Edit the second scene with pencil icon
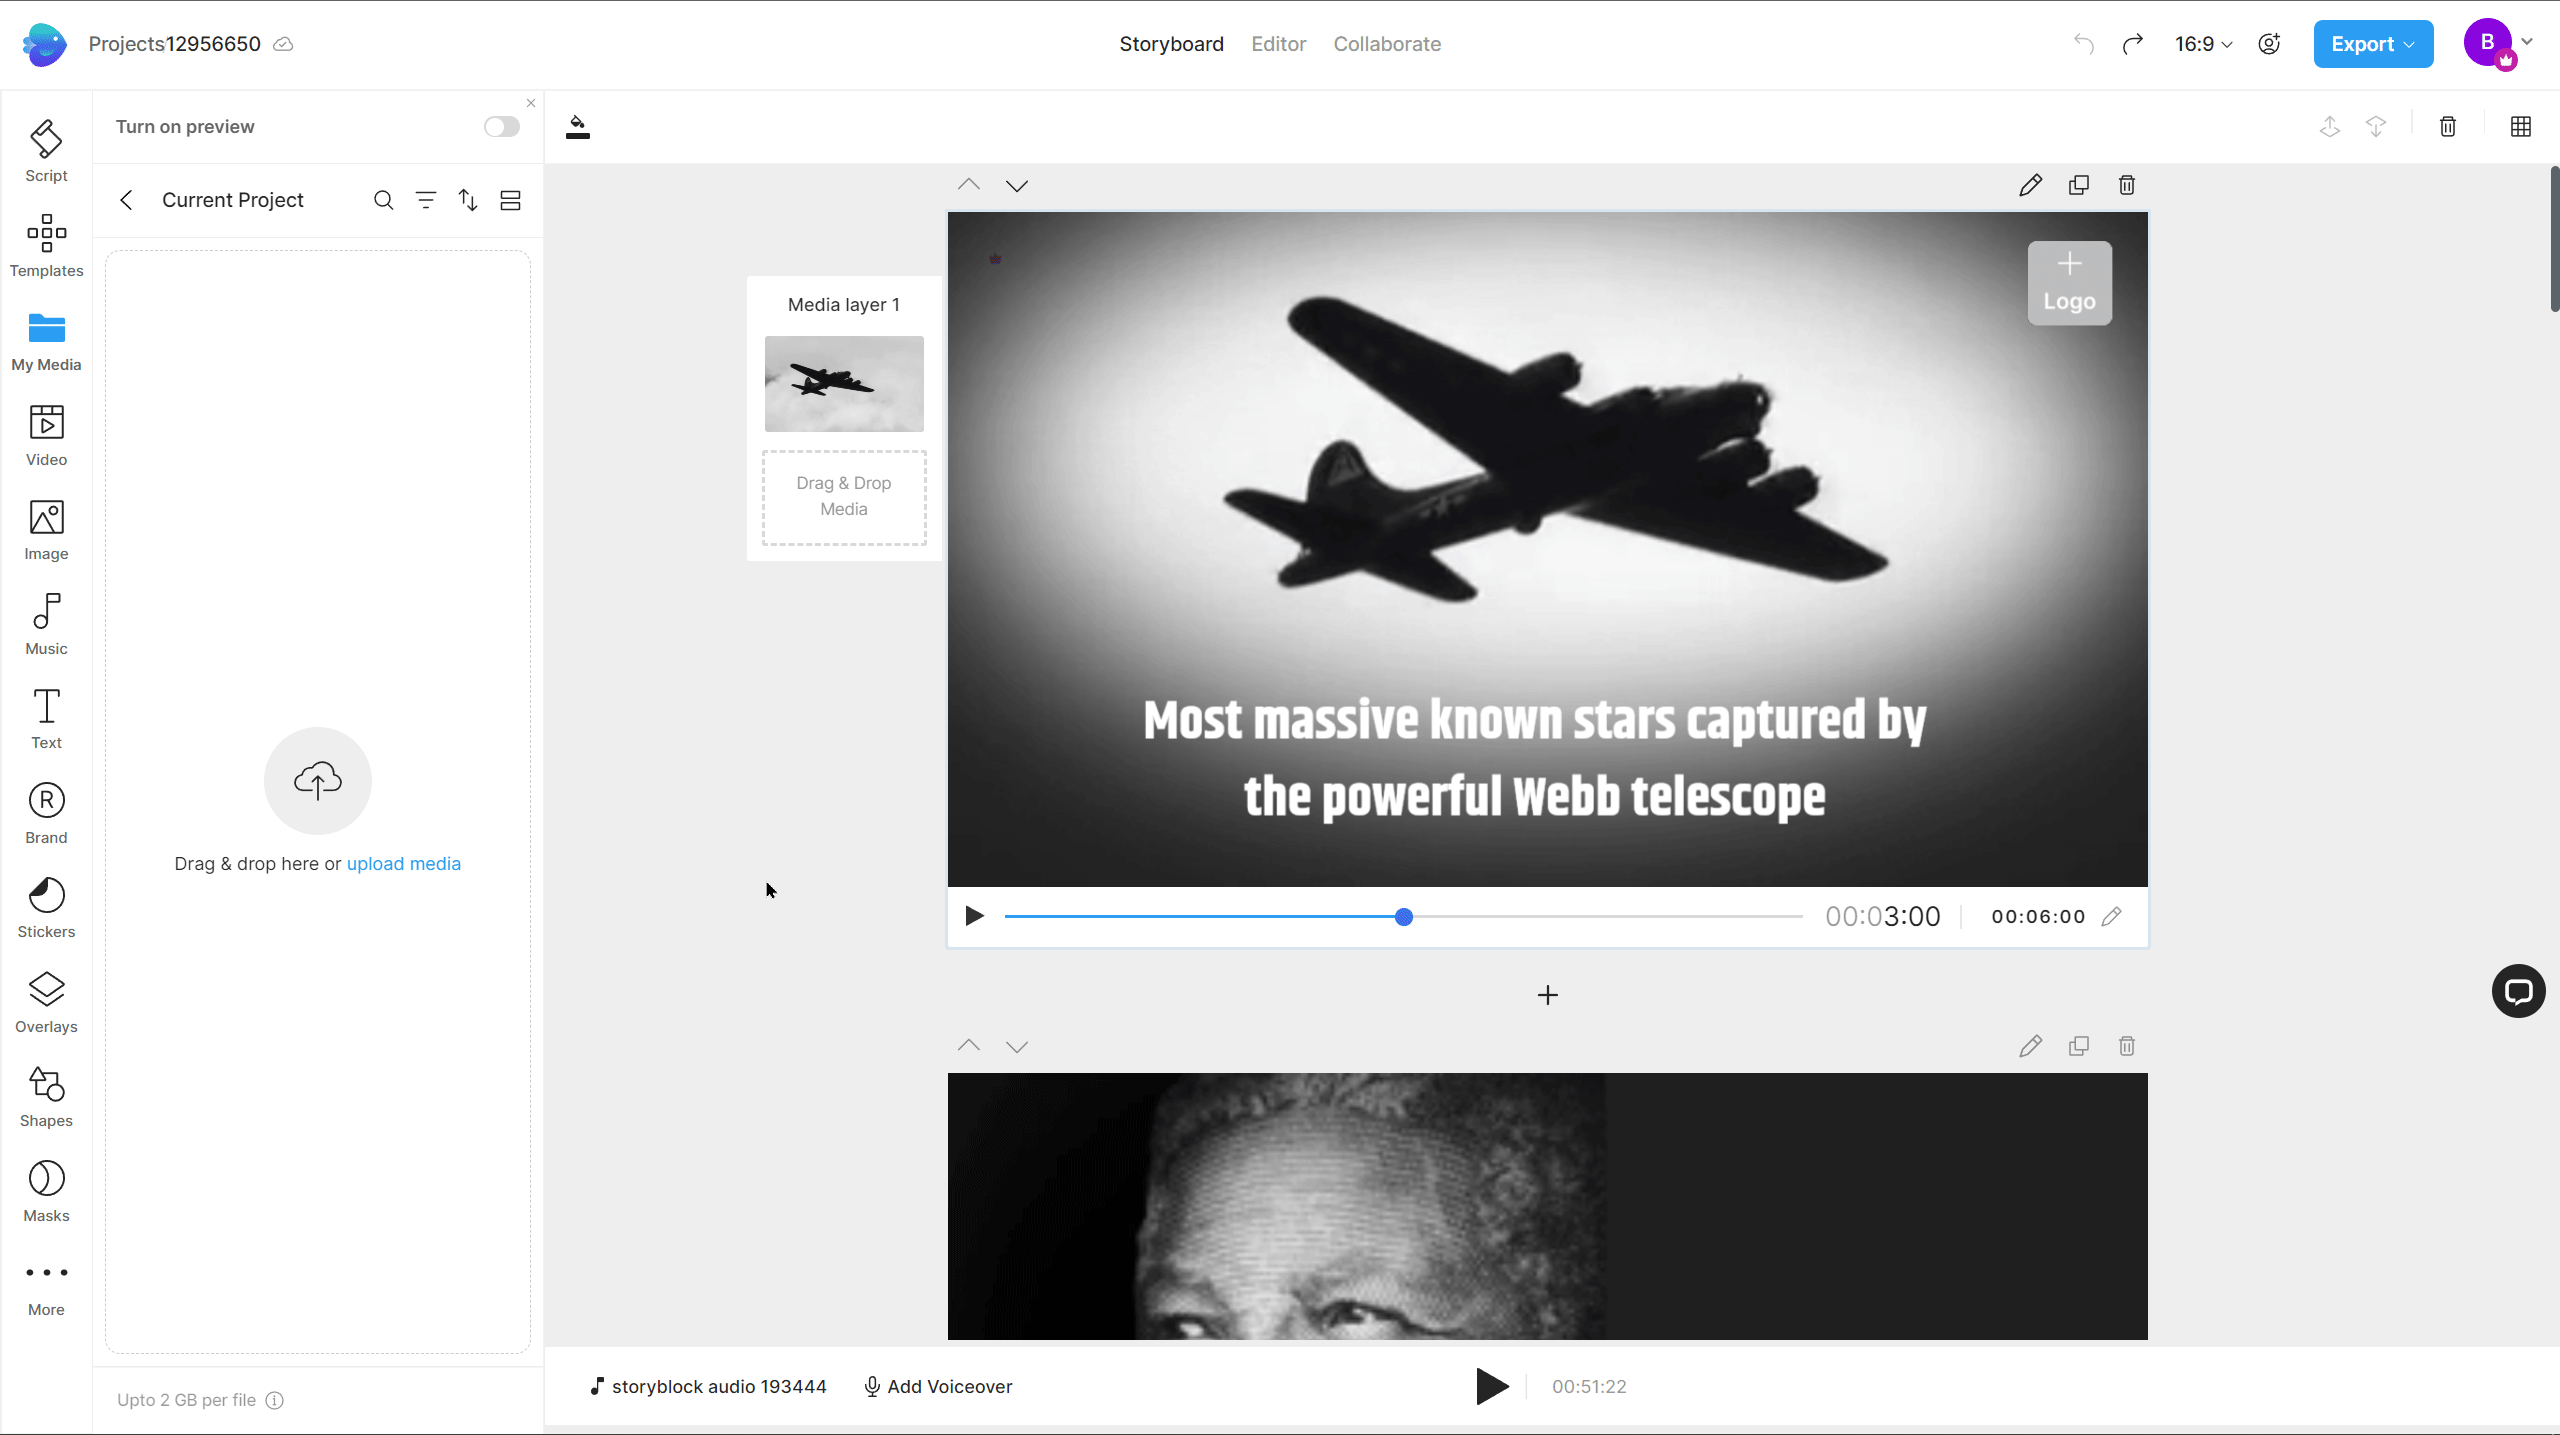The height and width of the screenshot is (1435, 2560). click(x=2030, y=1046)
